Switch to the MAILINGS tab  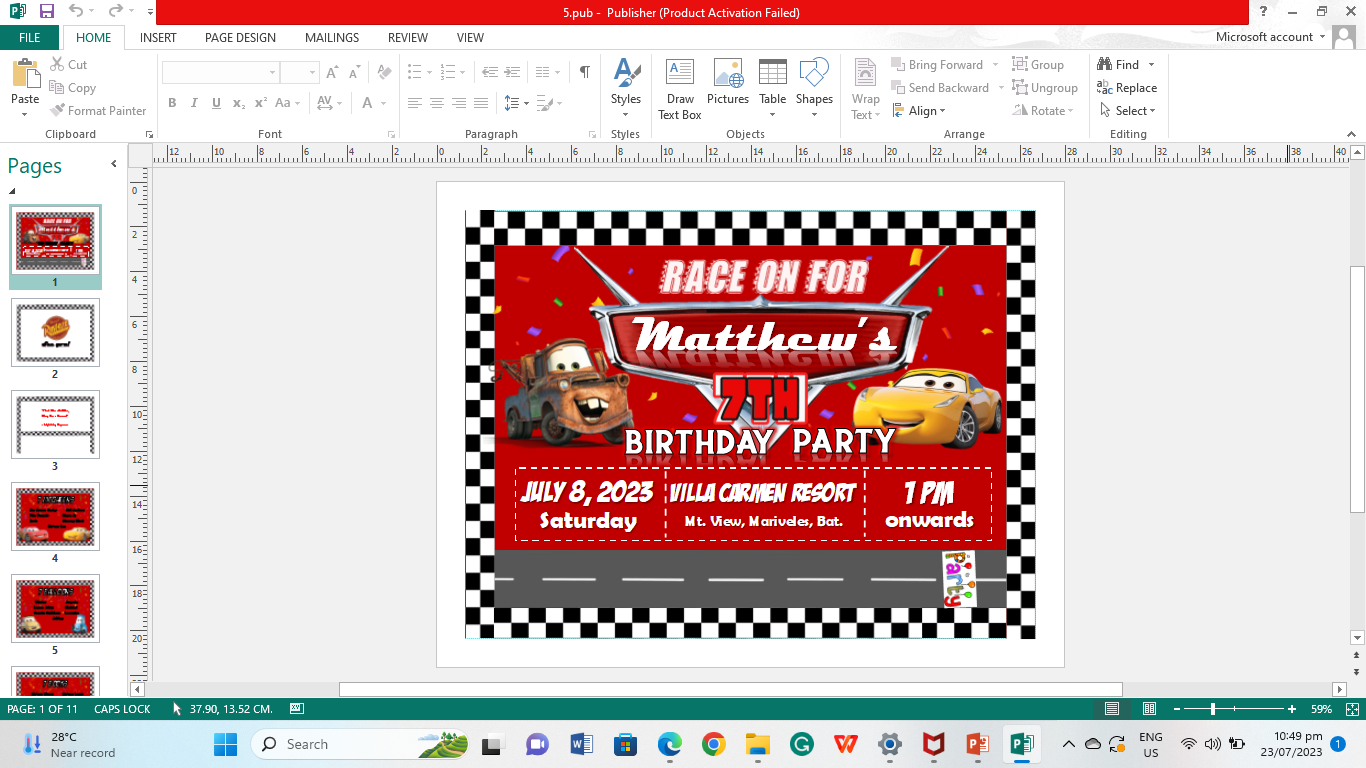point(332,38)
